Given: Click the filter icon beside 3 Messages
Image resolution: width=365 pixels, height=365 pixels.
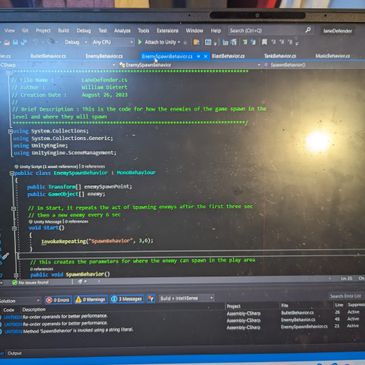Looking at the screenshot, I should pyautogui.click(x=151, y=299).
